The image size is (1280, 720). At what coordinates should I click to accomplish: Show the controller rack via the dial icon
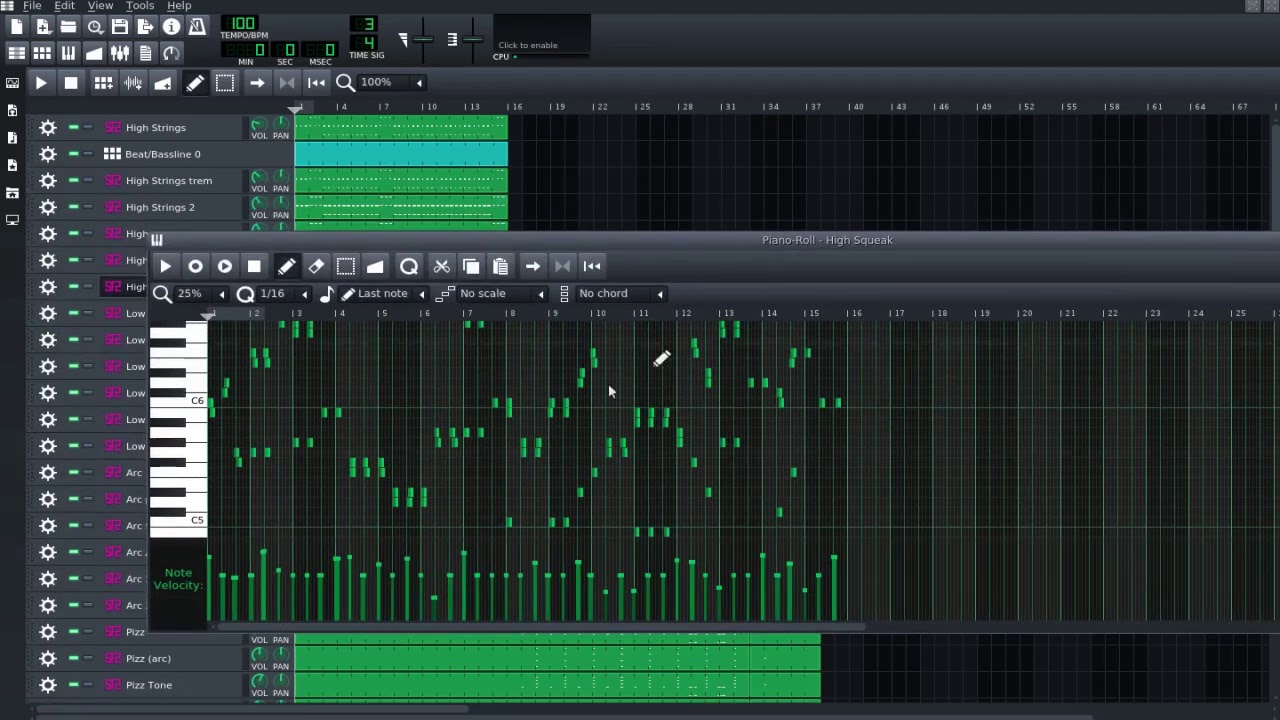(171, 53)
